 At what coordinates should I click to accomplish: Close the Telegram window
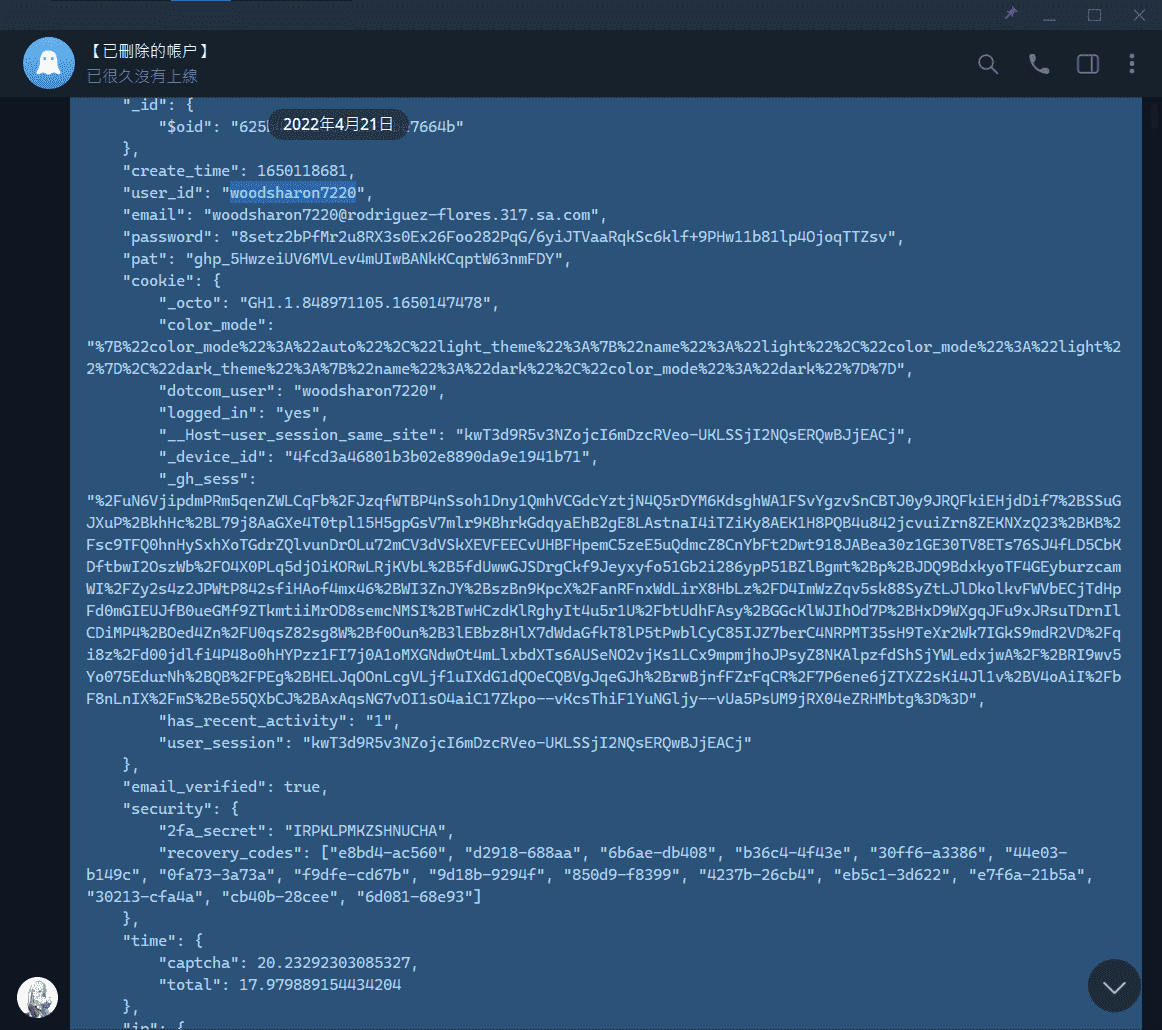click(1138, 14)
